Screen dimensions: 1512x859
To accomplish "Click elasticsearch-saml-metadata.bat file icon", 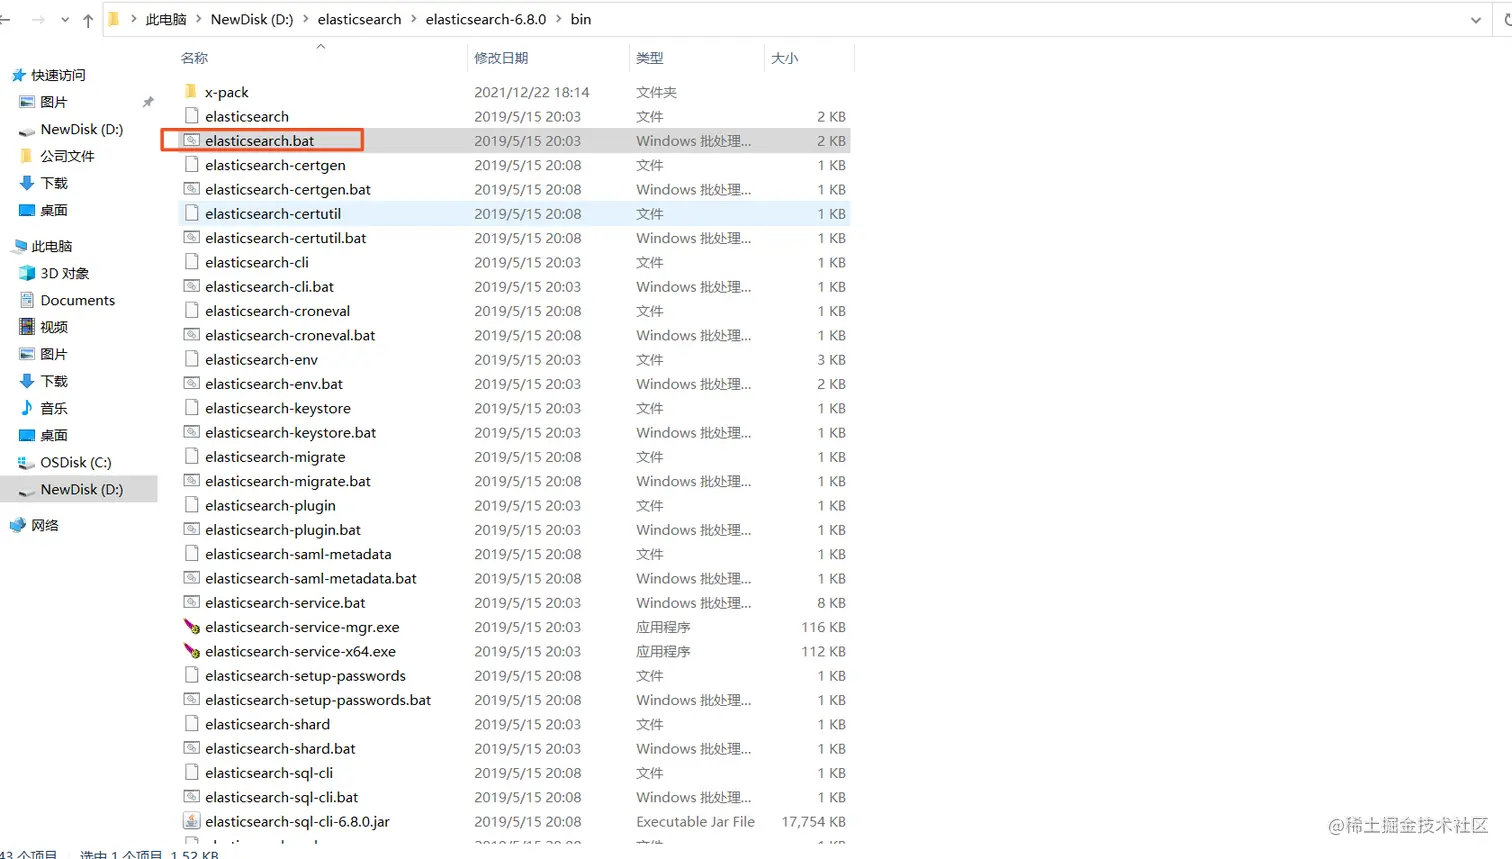I will click(x=191, y=578).
